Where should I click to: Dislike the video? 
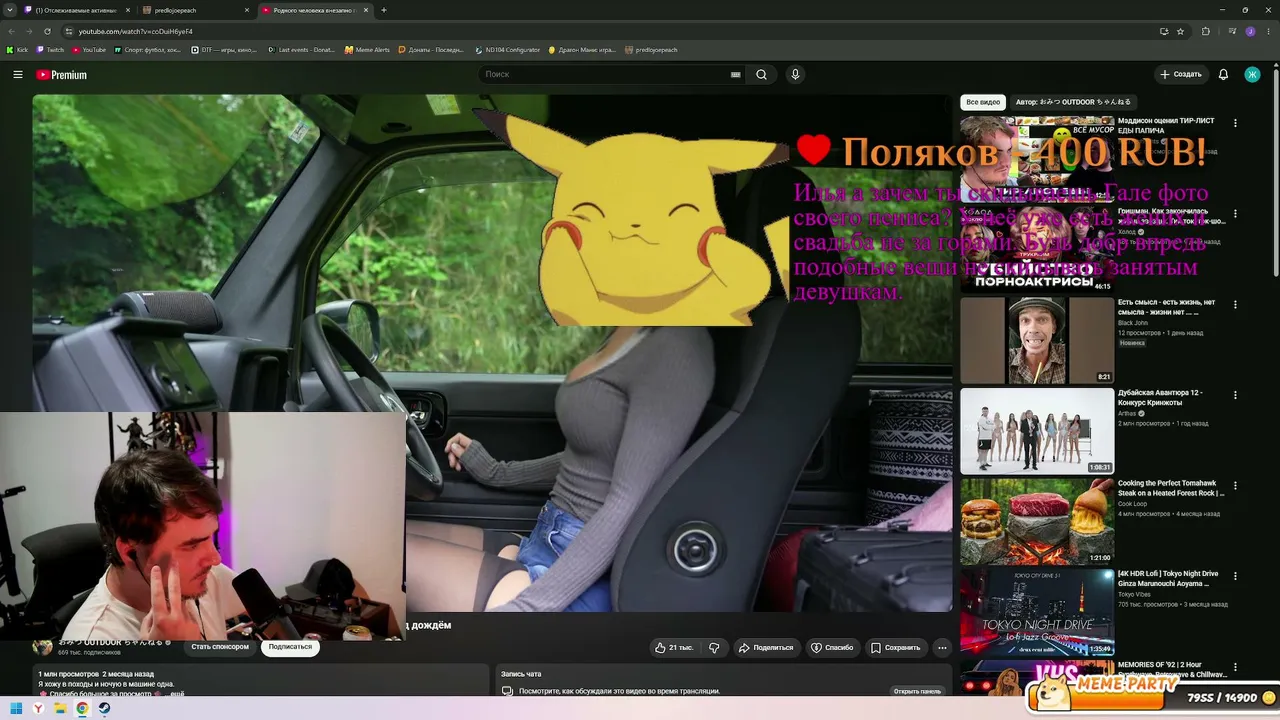pyautogui.click(x=714, y=648)
